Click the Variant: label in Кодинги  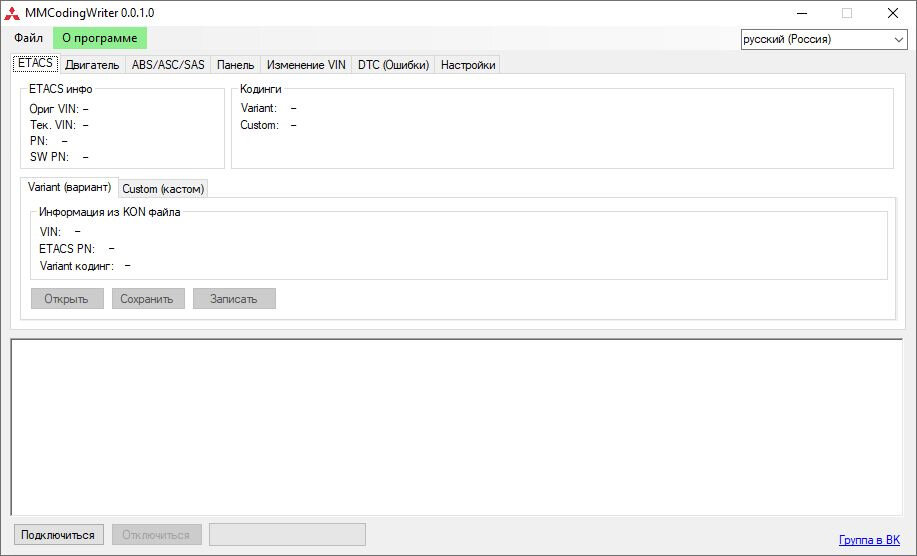(x=258, y=108)
